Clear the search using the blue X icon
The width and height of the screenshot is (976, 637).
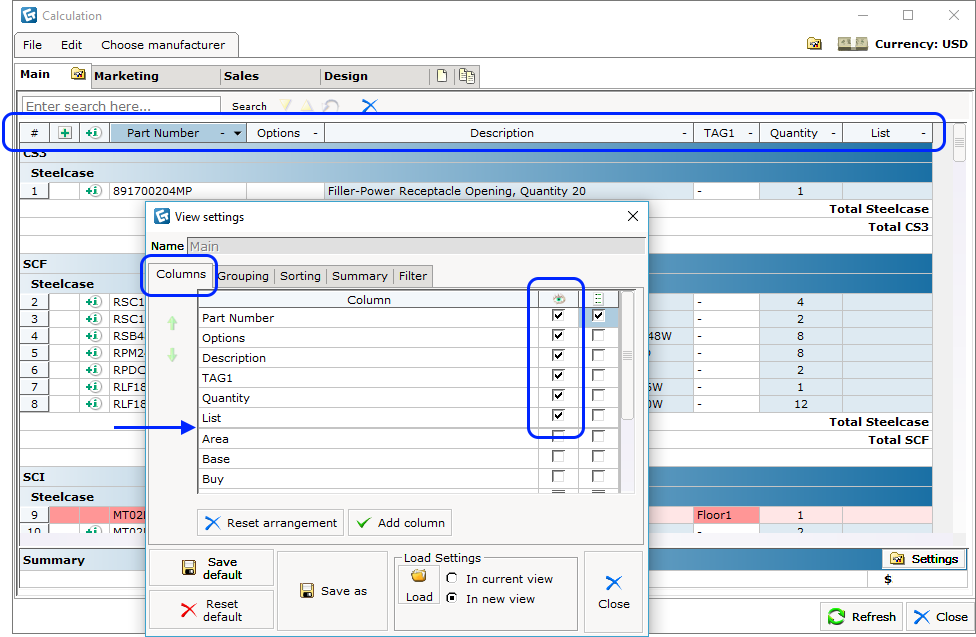369,105
